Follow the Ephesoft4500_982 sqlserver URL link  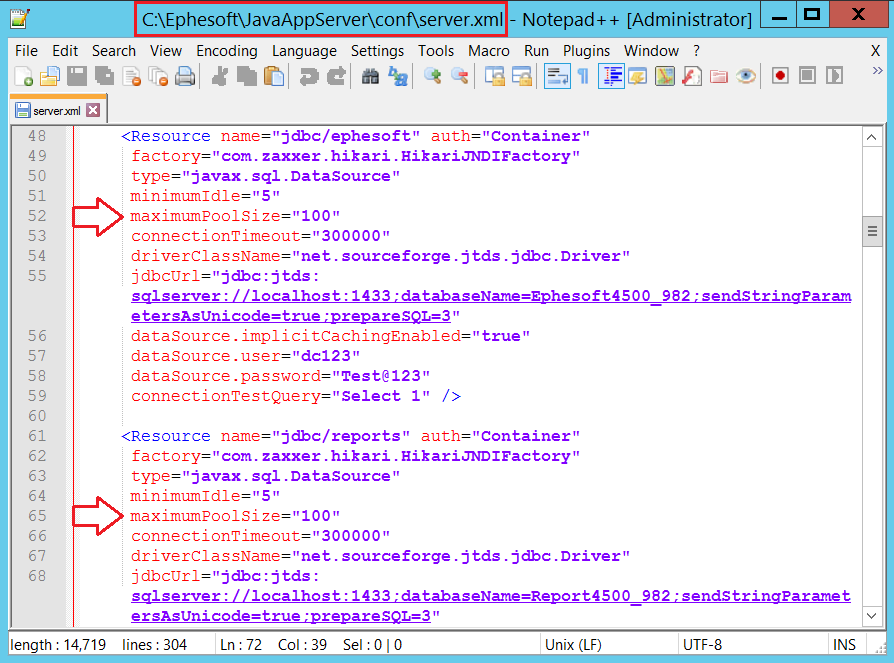[491, 306]
